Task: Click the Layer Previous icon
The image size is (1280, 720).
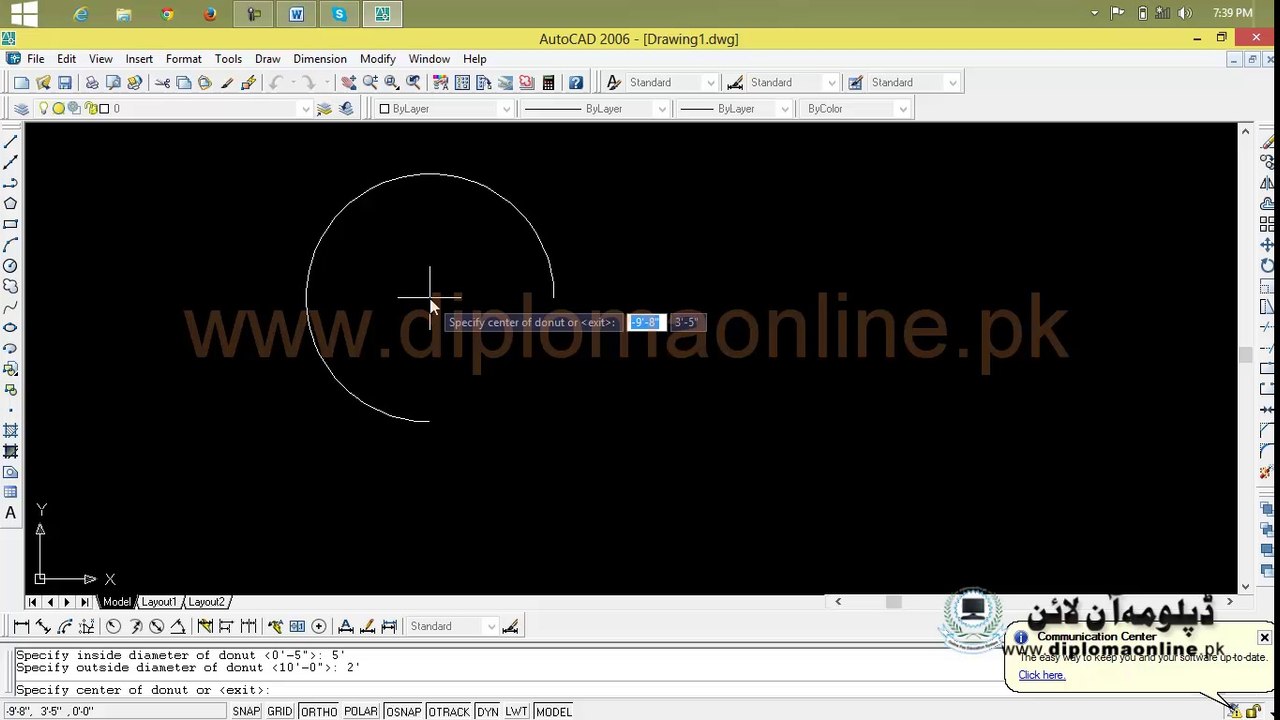Action: coord(346,109)
